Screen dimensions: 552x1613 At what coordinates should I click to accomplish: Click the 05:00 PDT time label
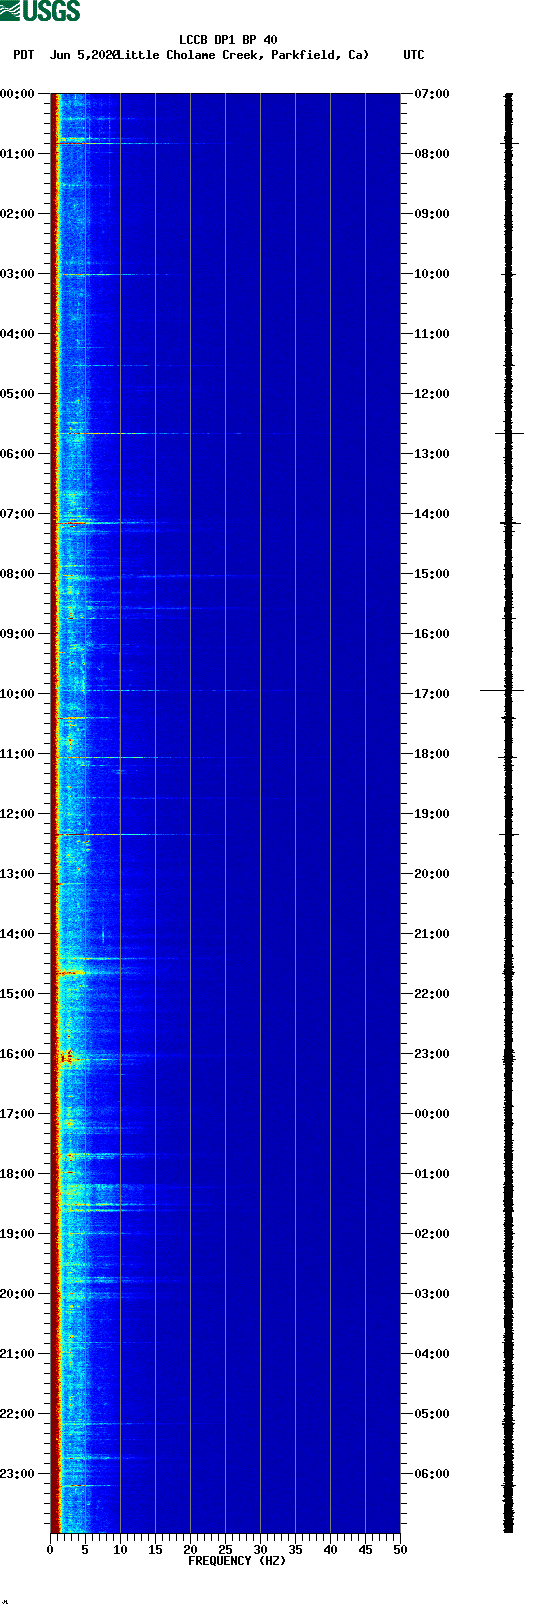18,394
